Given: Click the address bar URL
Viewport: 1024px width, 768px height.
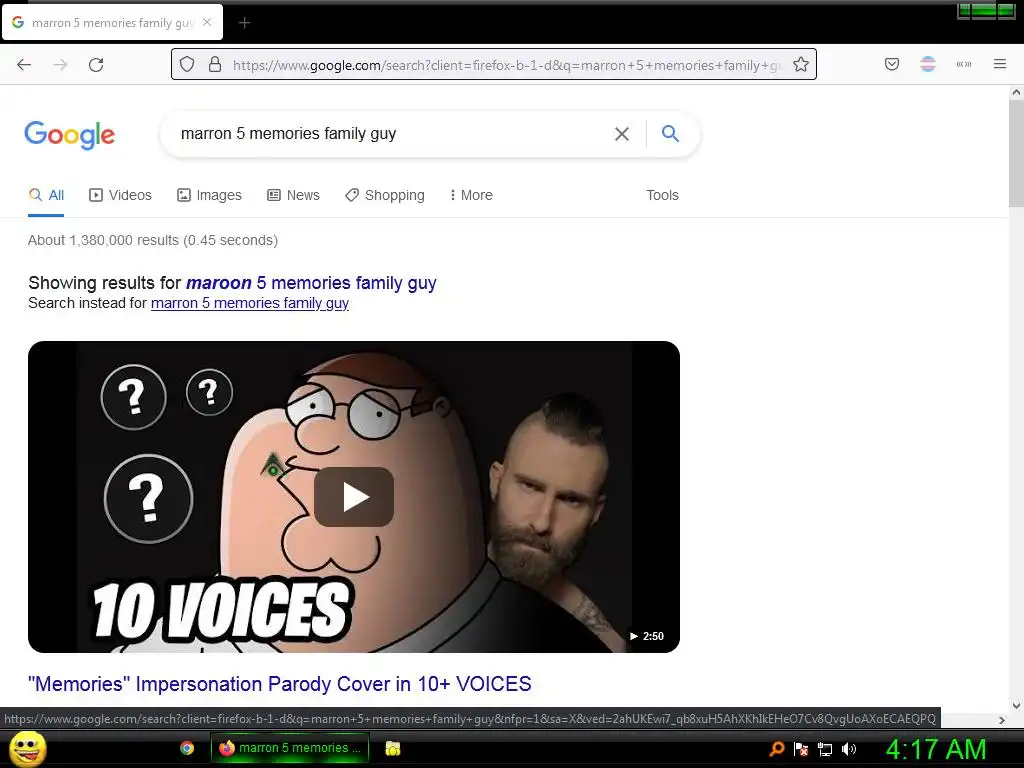Looking at the screenshot, I should pos(506,65).
